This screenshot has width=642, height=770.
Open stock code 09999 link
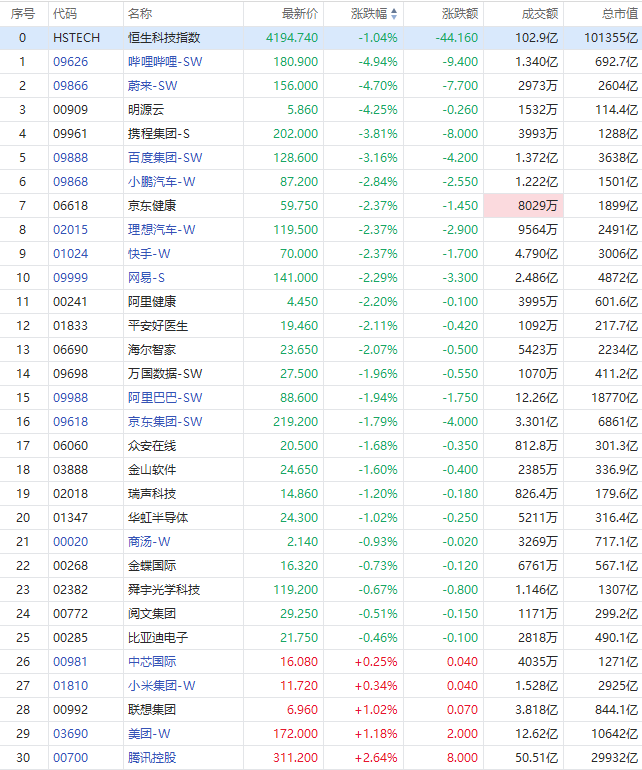click(71, 278)
